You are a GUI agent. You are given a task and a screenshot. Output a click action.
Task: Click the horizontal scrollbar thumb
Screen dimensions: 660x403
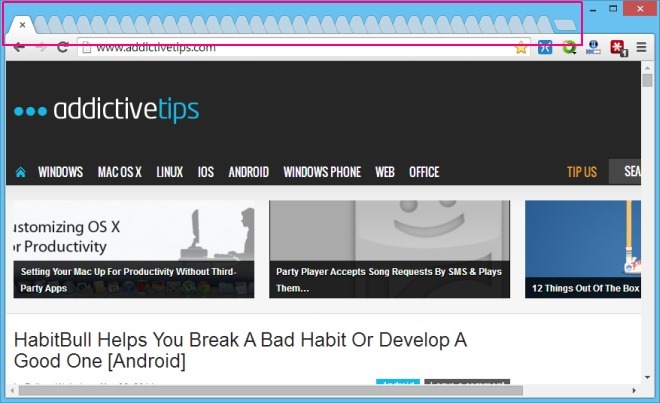(271, 391)
